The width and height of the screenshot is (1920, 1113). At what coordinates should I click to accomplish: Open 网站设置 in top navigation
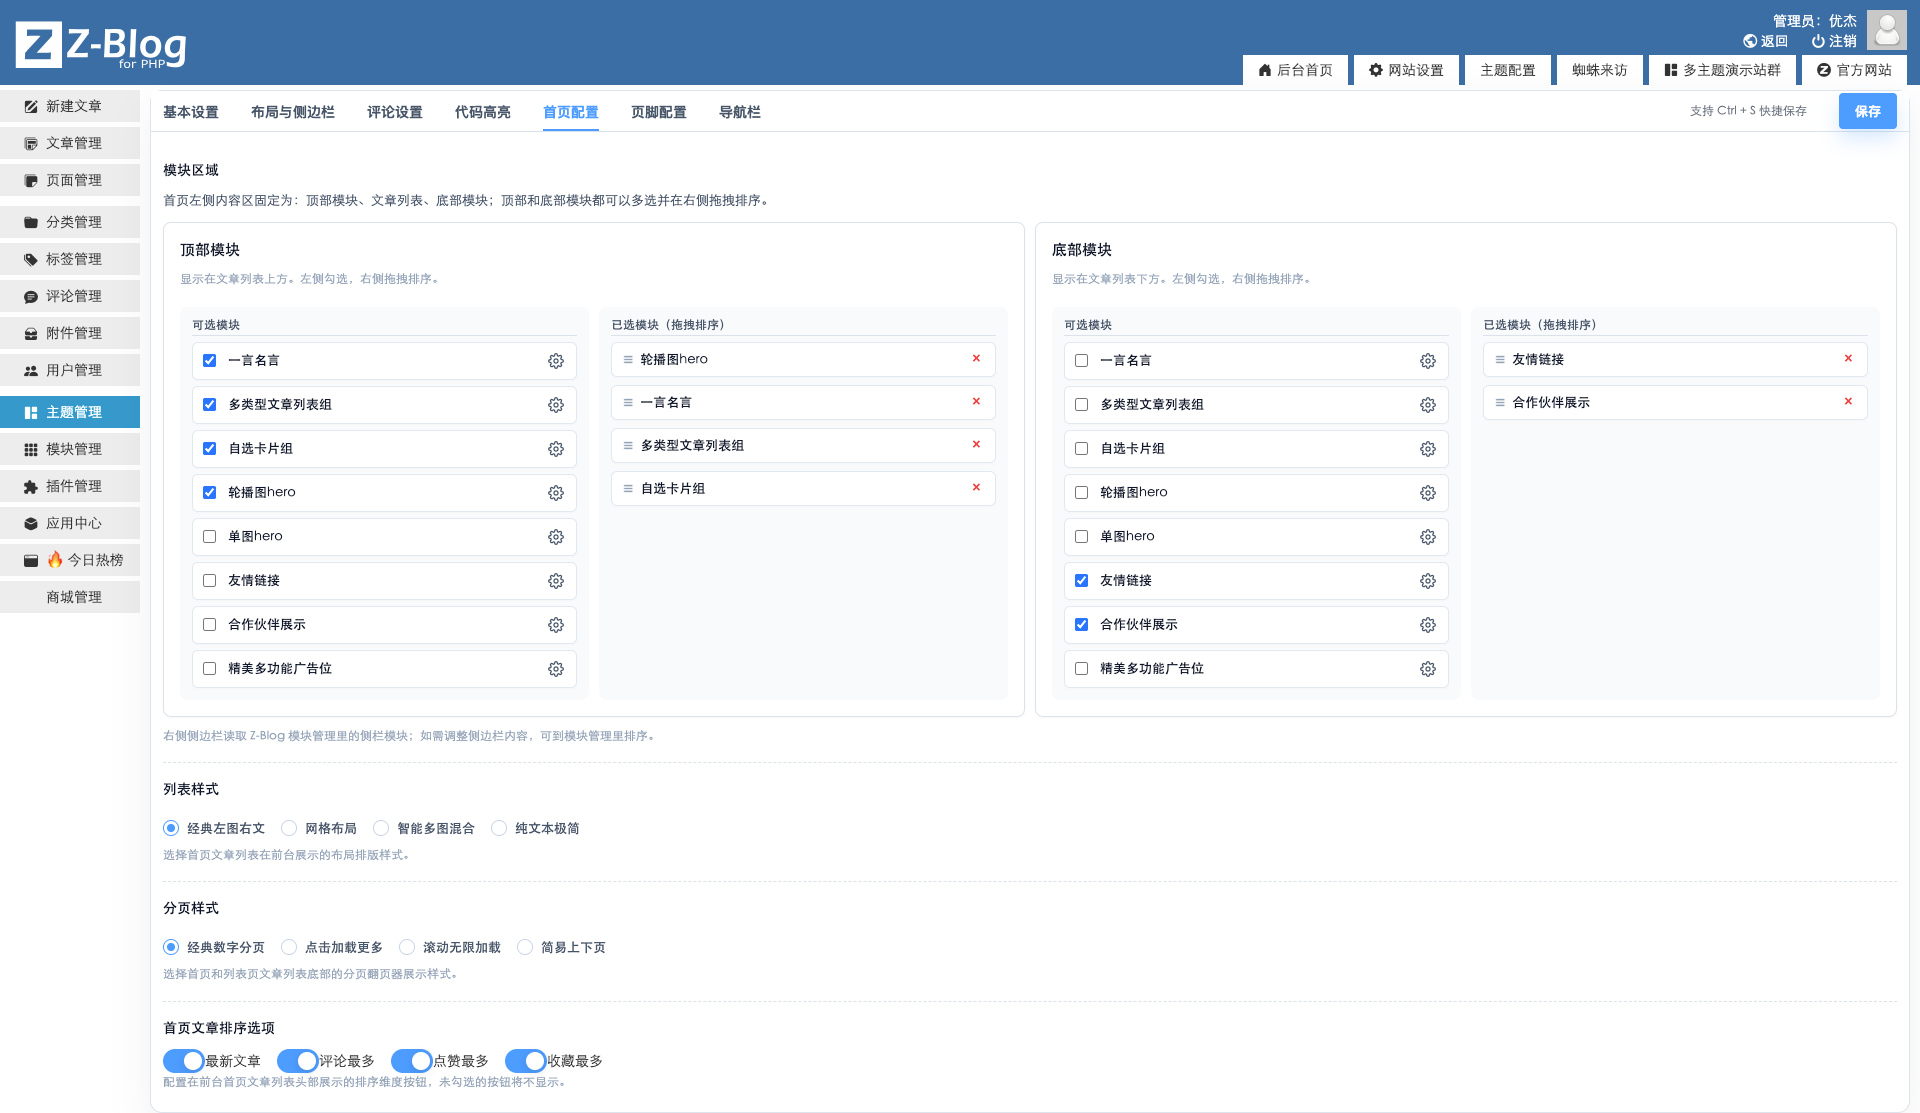pyautogui.click(x=1406, y=70)
